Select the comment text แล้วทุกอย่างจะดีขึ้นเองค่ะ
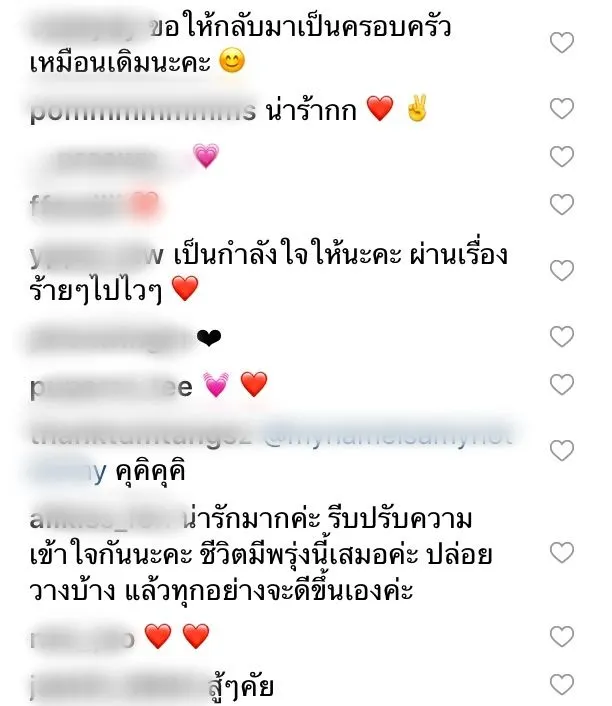612x706 pixels. click(268, 591)
